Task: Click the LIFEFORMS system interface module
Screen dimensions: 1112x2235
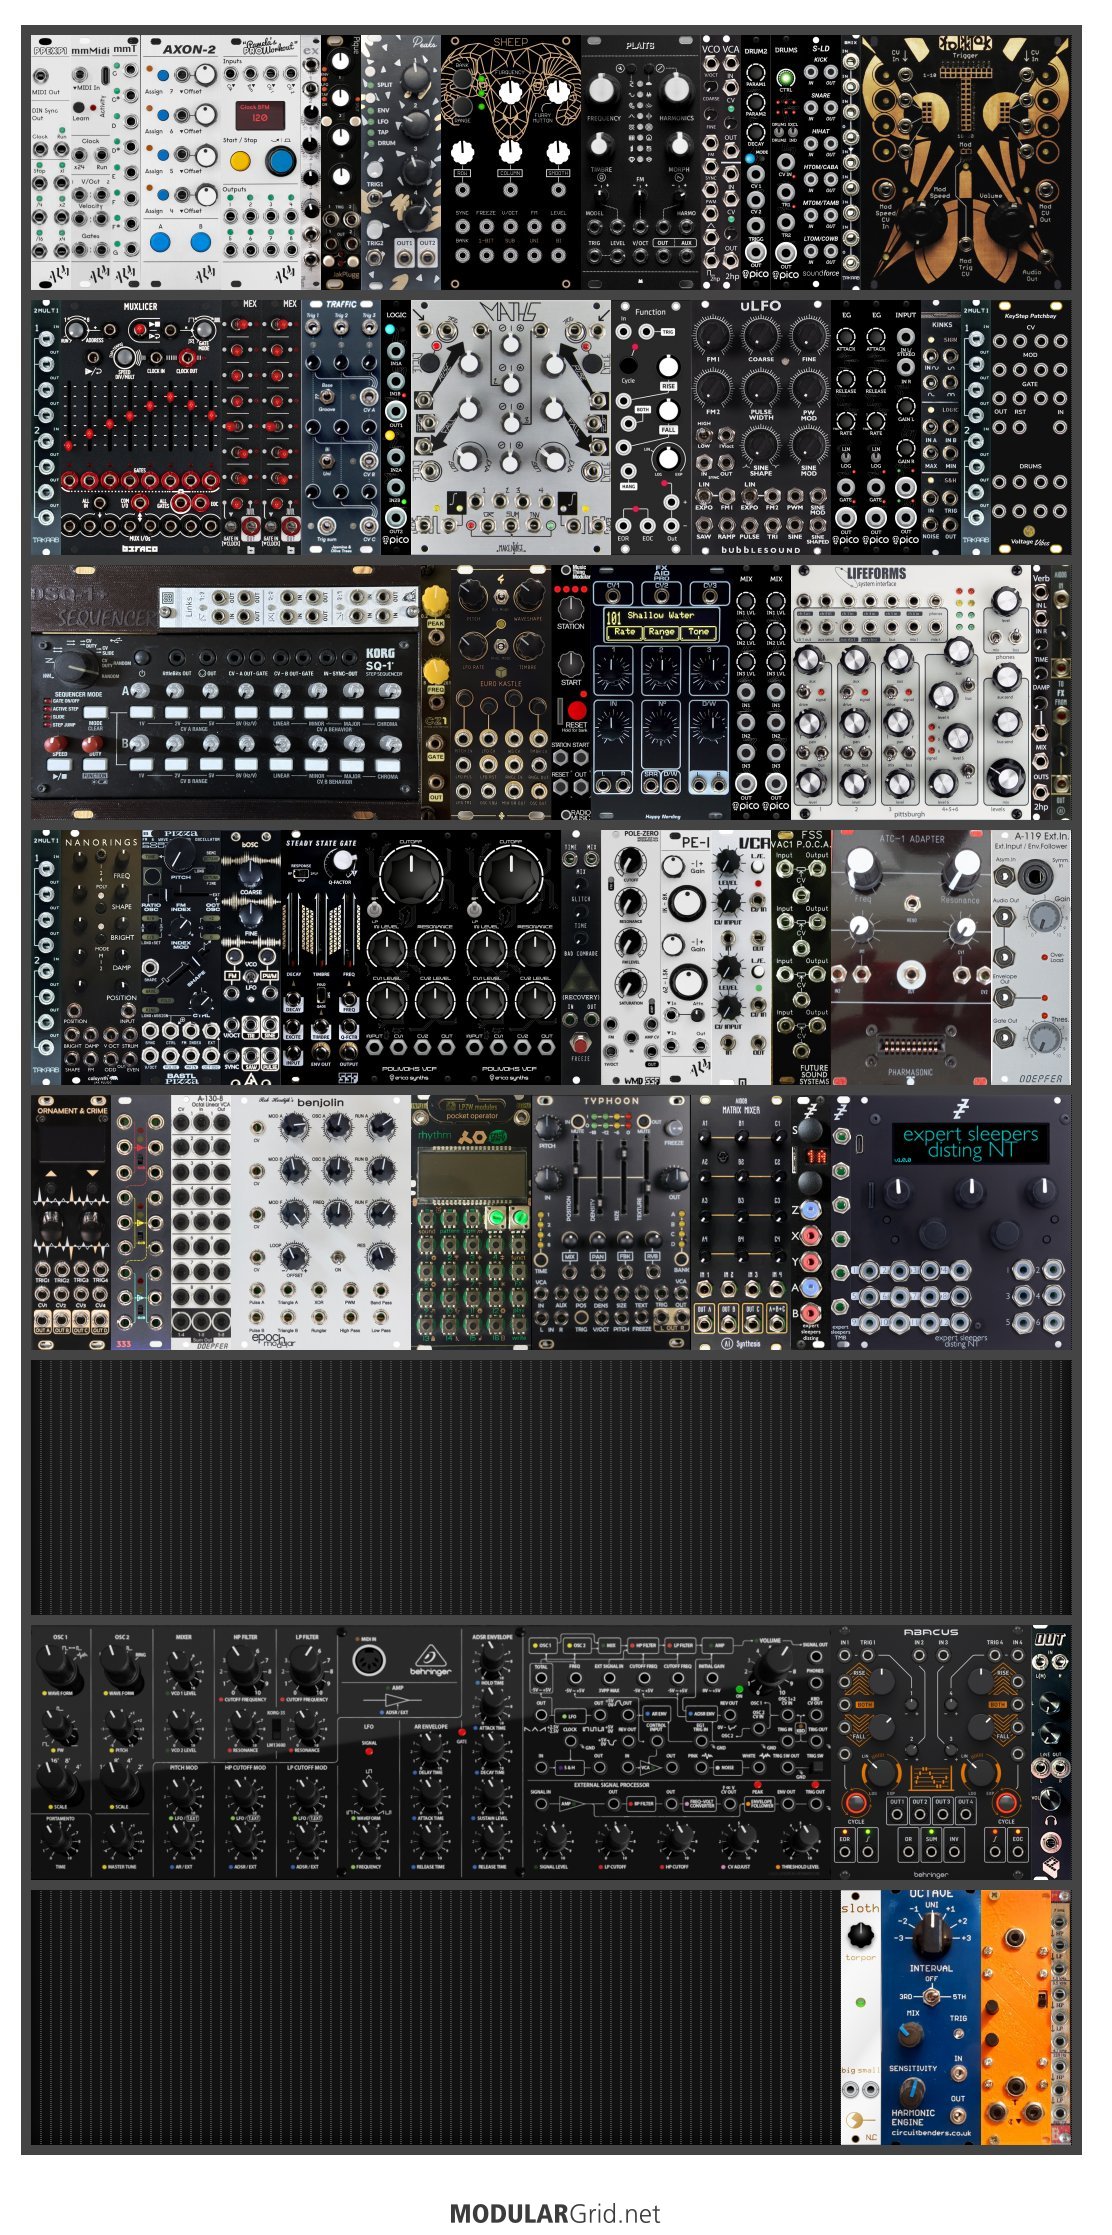Action: [x=911, y=692]
